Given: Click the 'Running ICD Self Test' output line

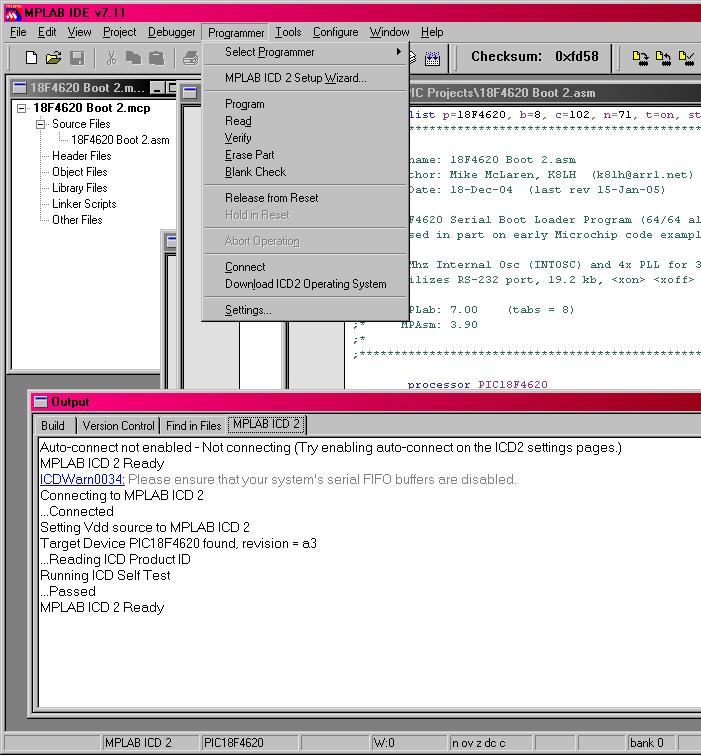Looking at the screenshot, I should [105, 575].
